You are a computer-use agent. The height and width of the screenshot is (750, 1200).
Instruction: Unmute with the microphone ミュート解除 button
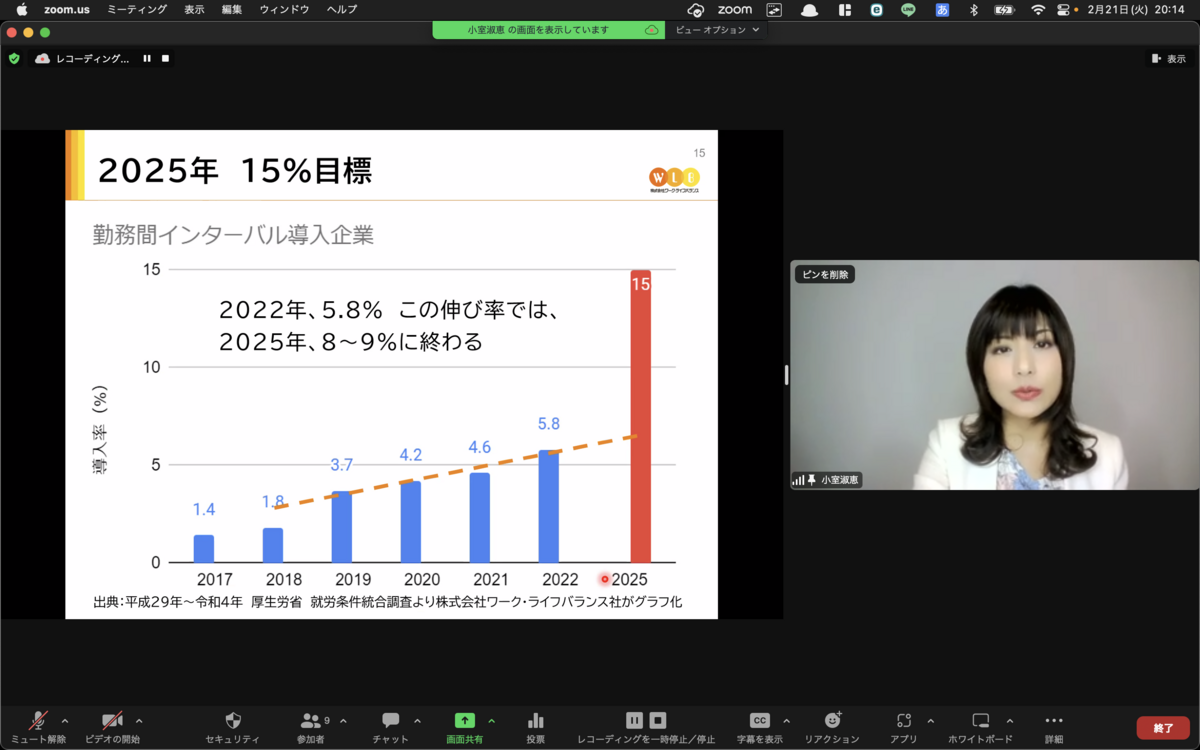coord(38,727)
